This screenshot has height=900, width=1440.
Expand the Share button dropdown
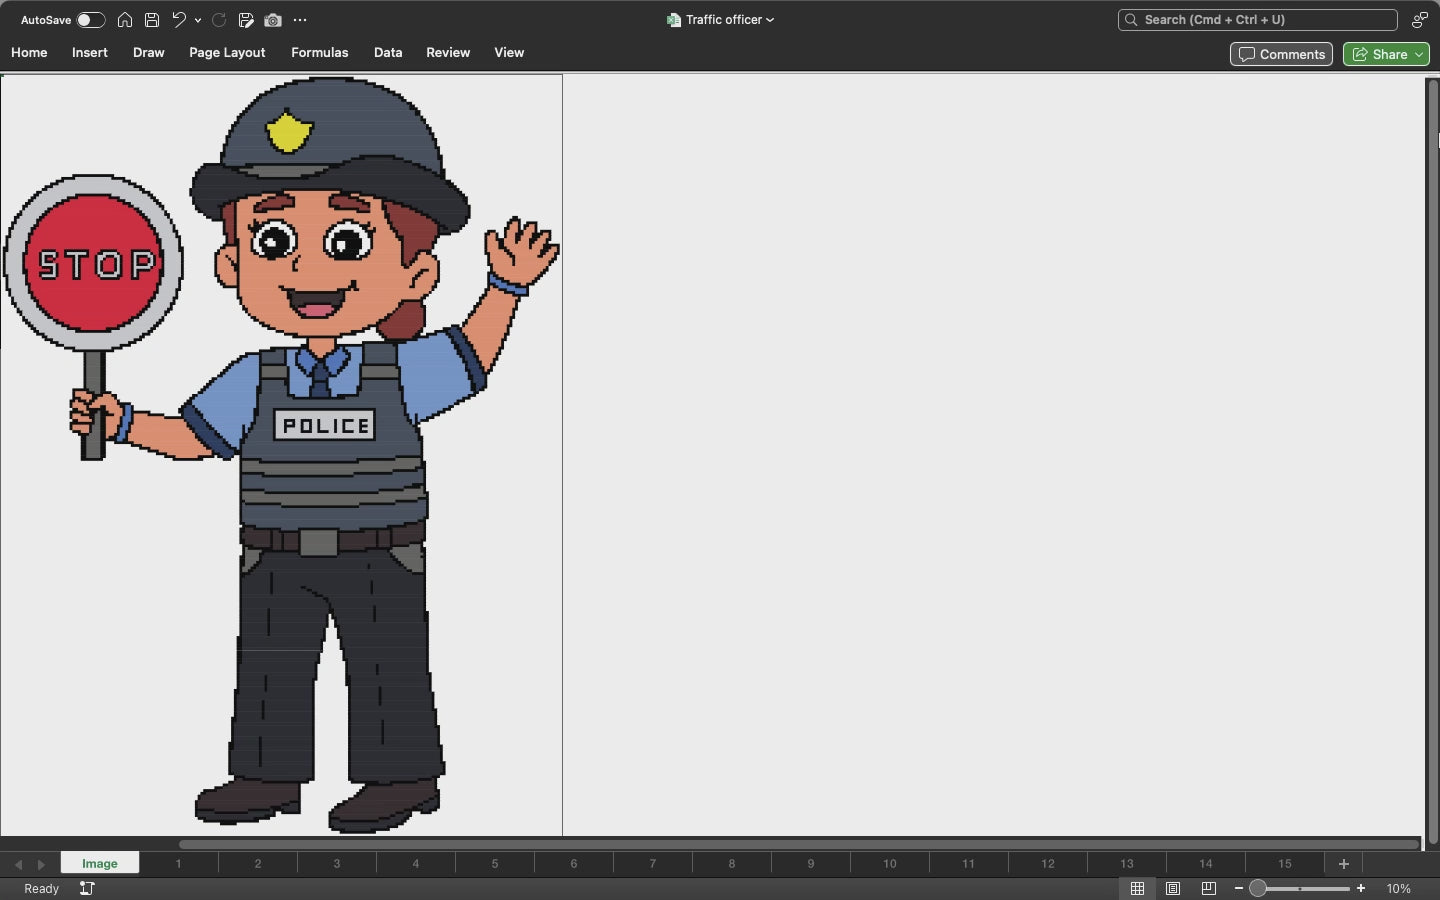click(x=1418, y=54)
